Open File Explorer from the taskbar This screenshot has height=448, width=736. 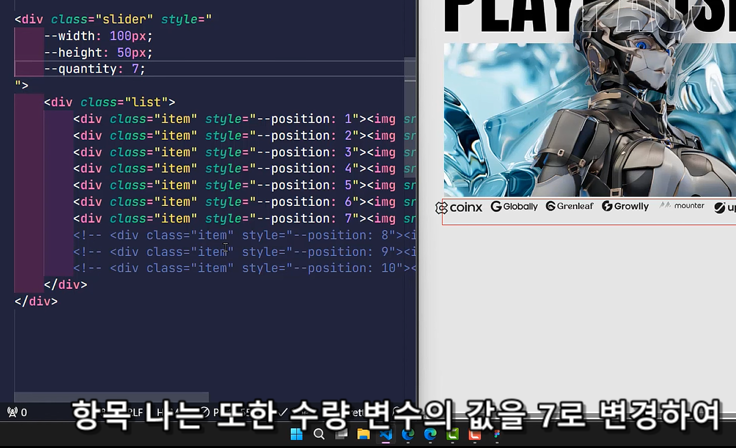click(363, 434)
